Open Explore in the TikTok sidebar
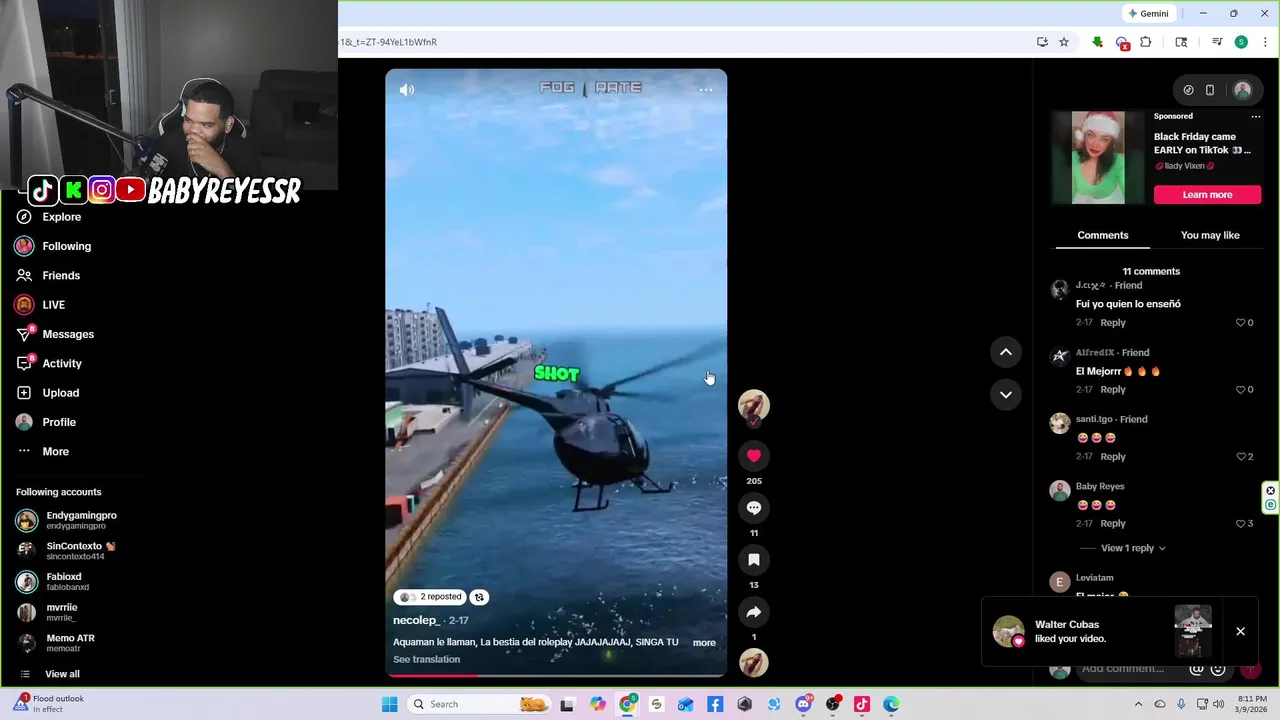1280x720 pixels. point(61,217)
